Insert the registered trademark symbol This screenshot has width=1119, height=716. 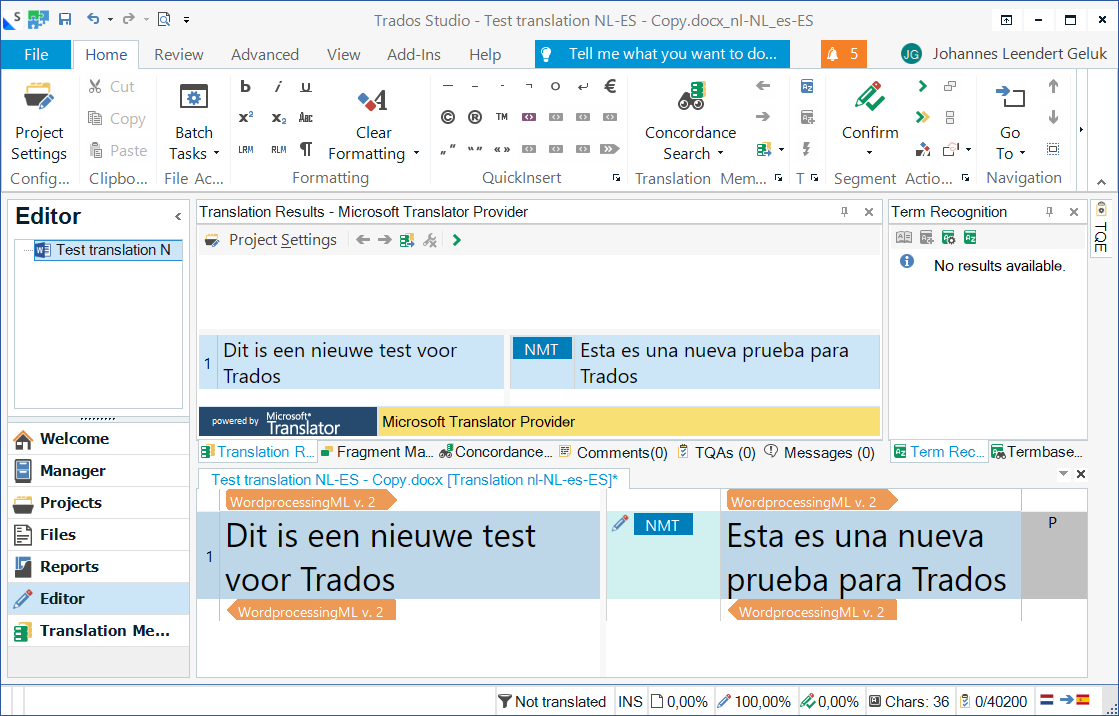click(475, 117)
